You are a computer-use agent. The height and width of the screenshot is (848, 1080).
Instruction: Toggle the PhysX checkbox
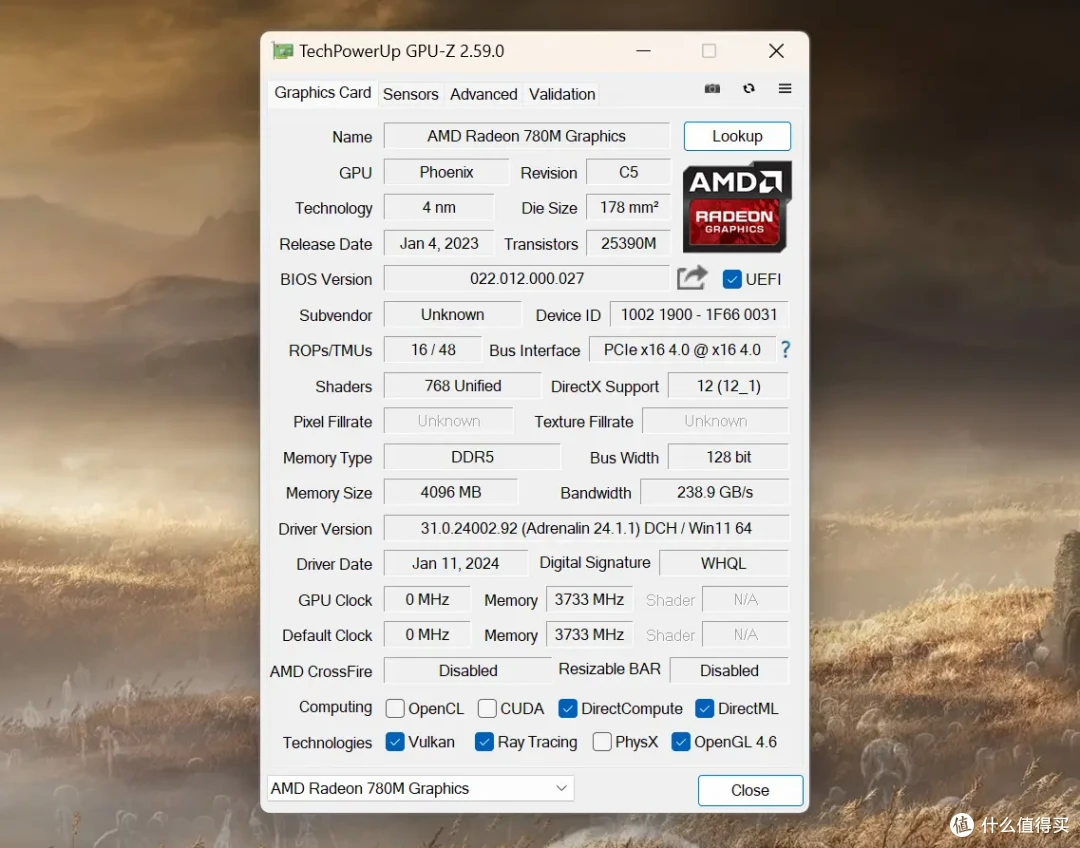click(602, 742)
